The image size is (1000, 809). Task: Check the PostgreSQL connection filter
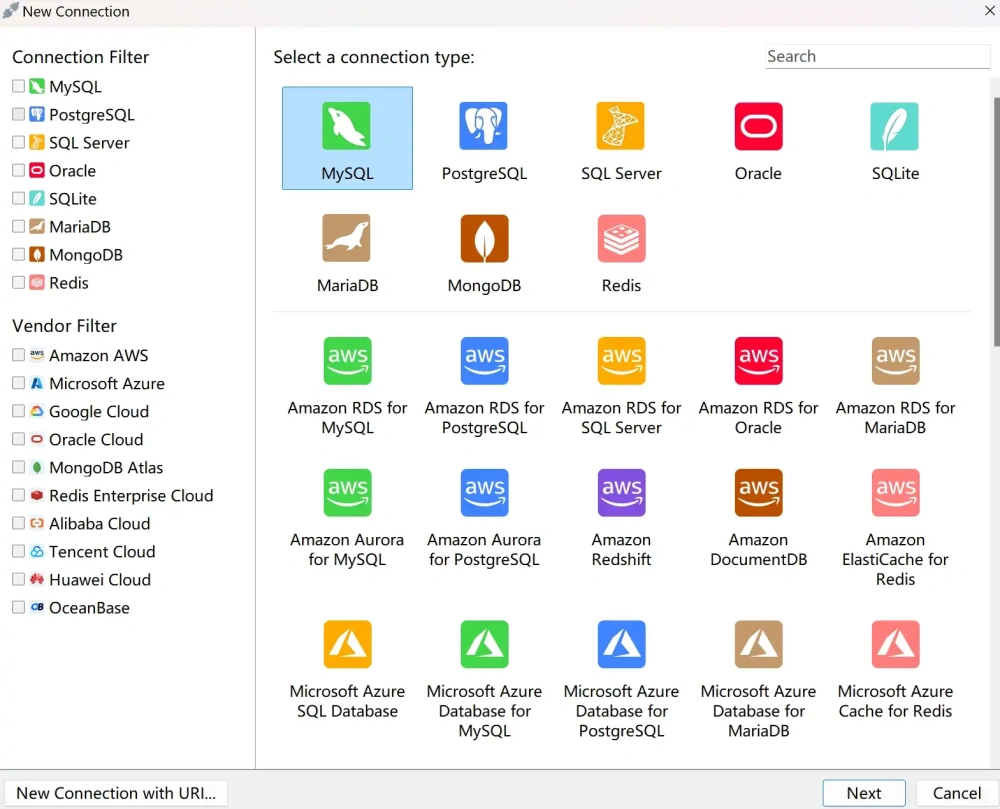18,114
